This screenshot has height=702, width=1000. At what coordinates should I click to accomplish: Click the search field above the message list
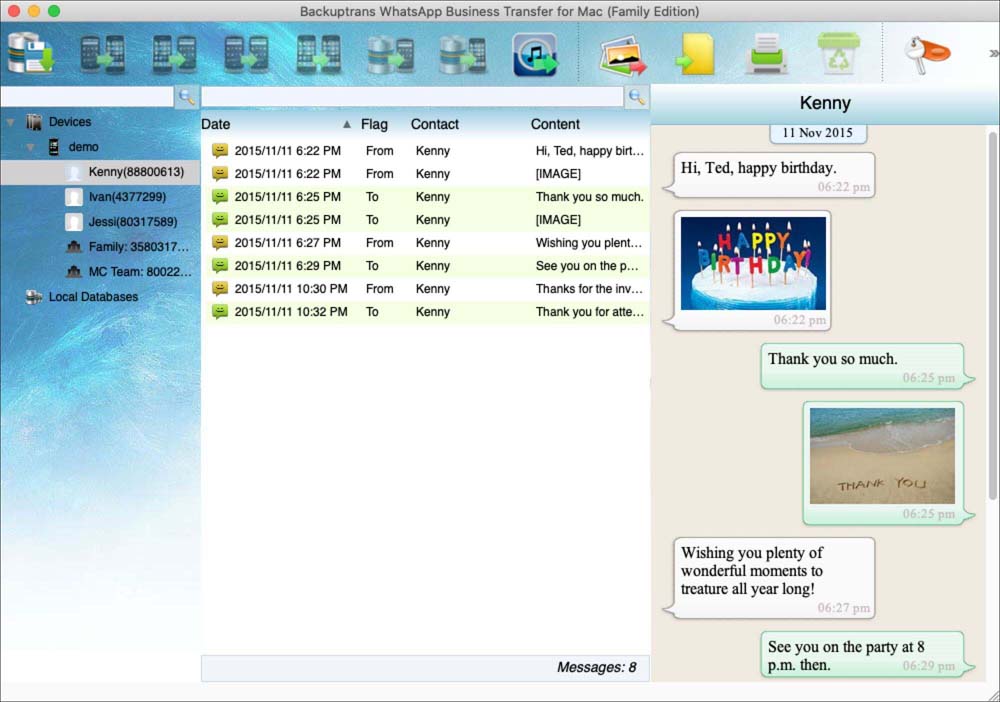[413, 97]
